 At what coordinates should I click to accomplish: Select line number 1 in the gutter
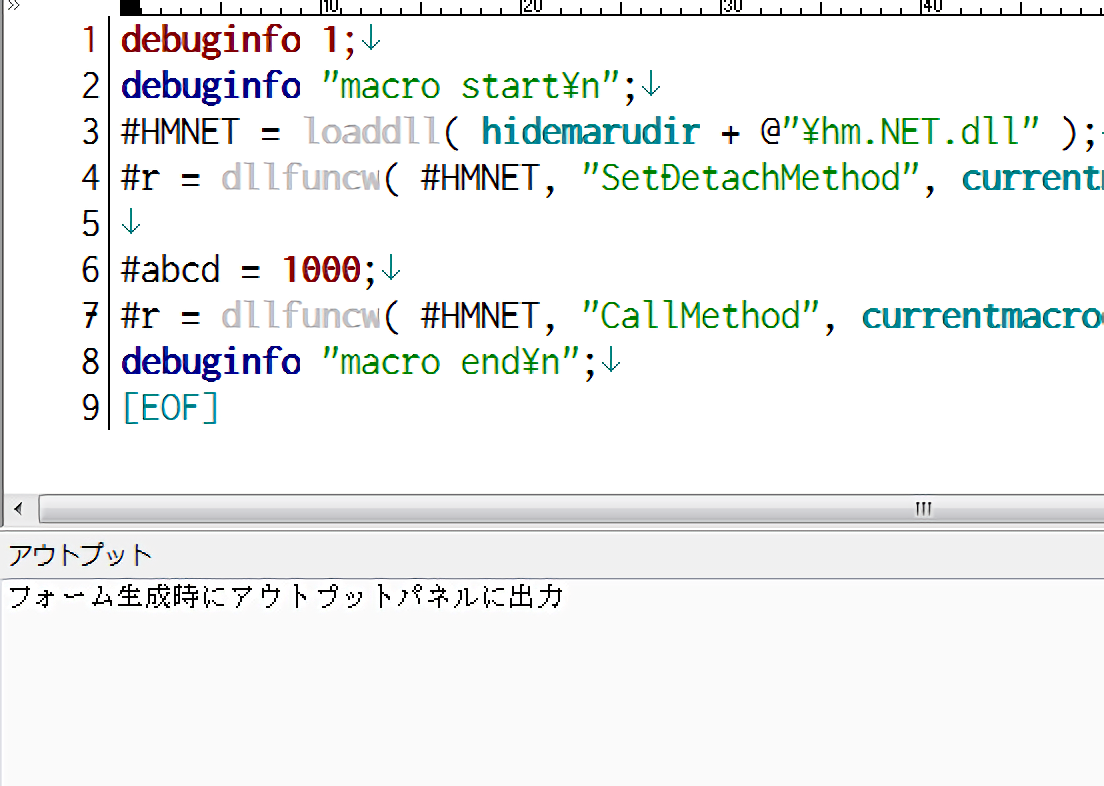(90, 40)
